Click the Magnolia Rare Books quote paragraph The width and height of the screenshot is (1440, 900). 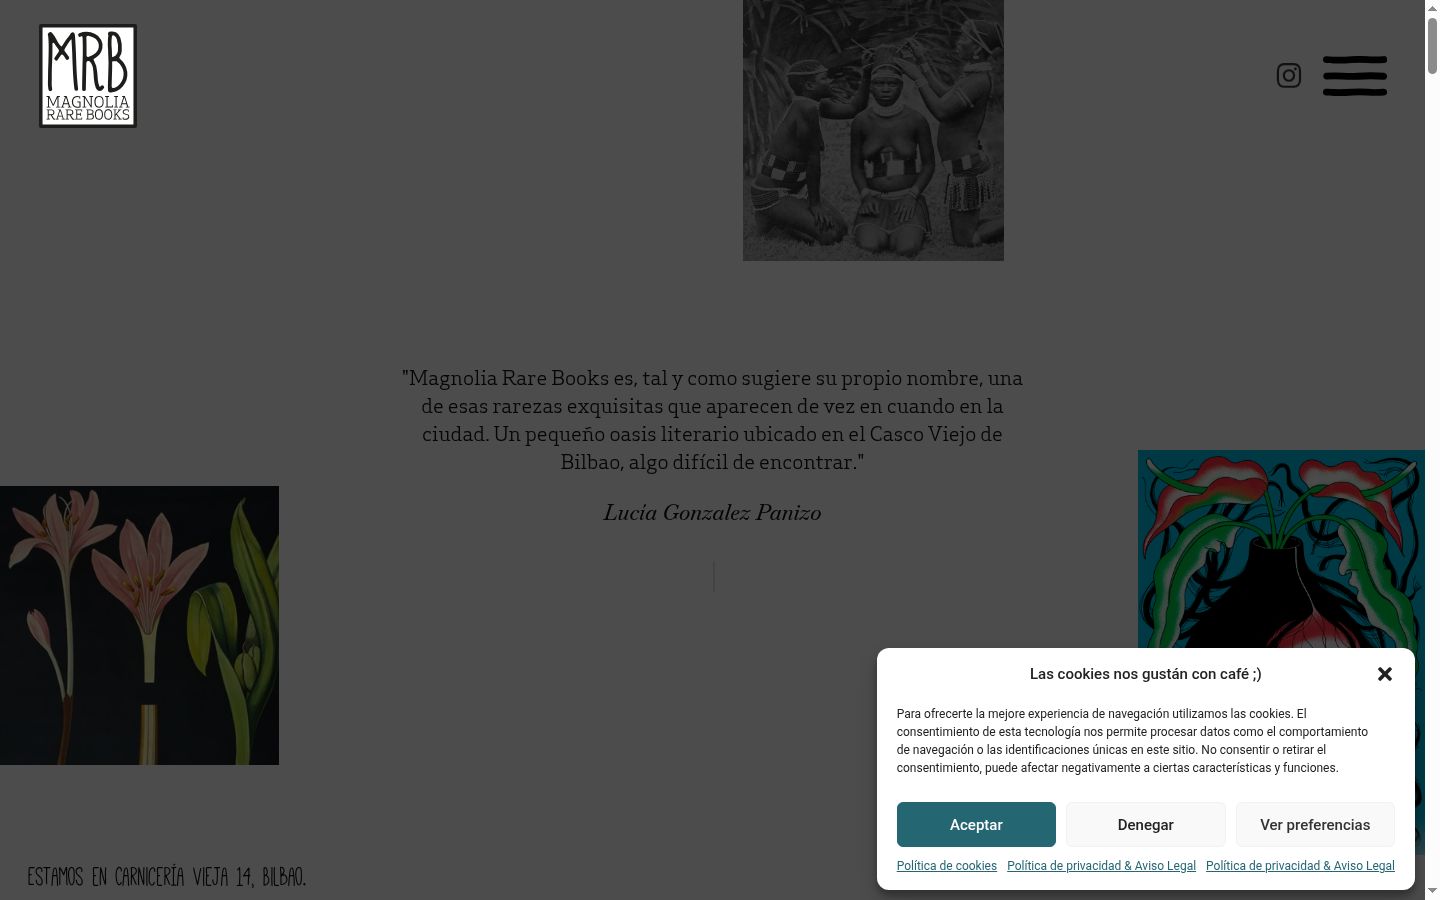point(712,420)
